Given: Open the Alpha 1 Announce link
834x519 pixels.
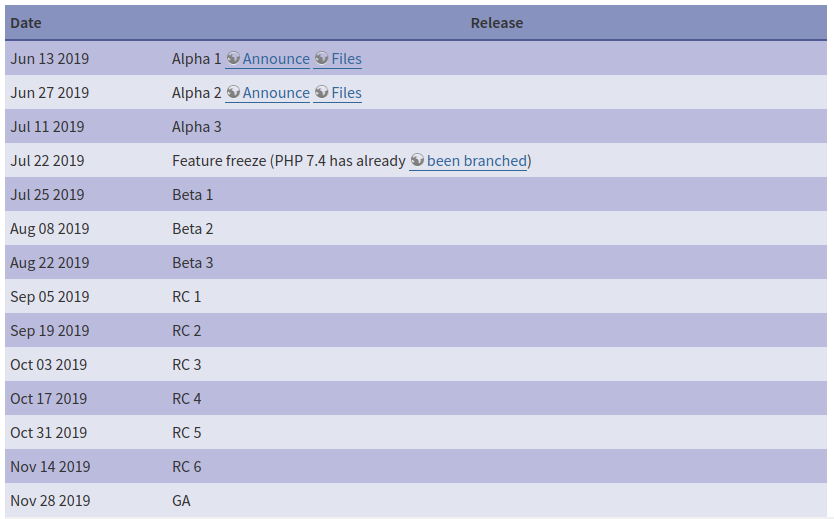Looking at the screenshot, I should [x=276, y=59].
